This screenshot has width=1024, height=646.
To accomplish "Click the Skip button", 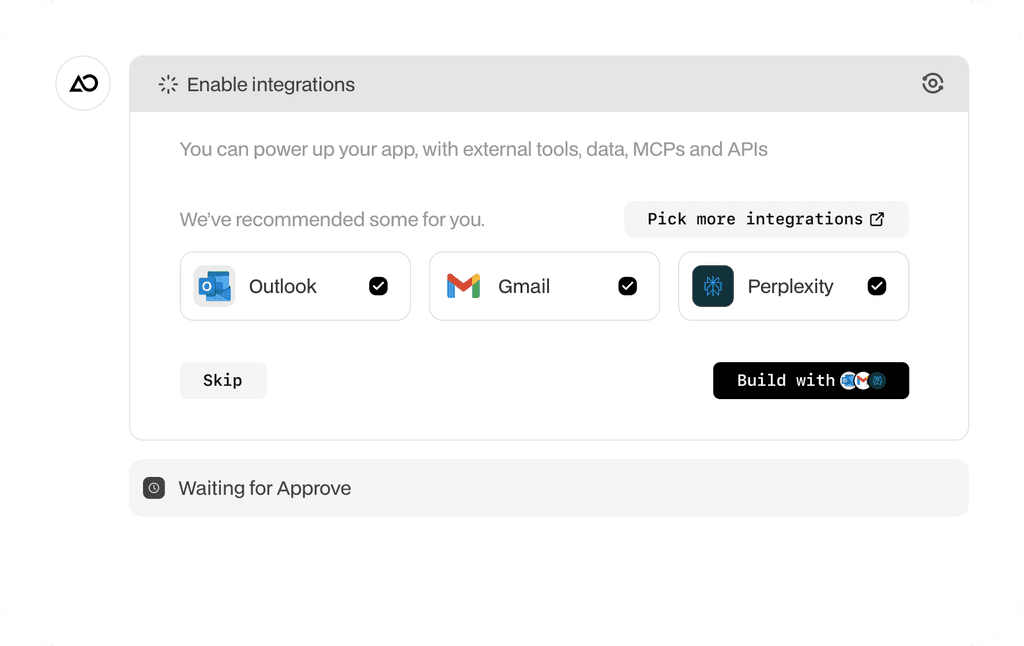I will (x=223, y=380).
